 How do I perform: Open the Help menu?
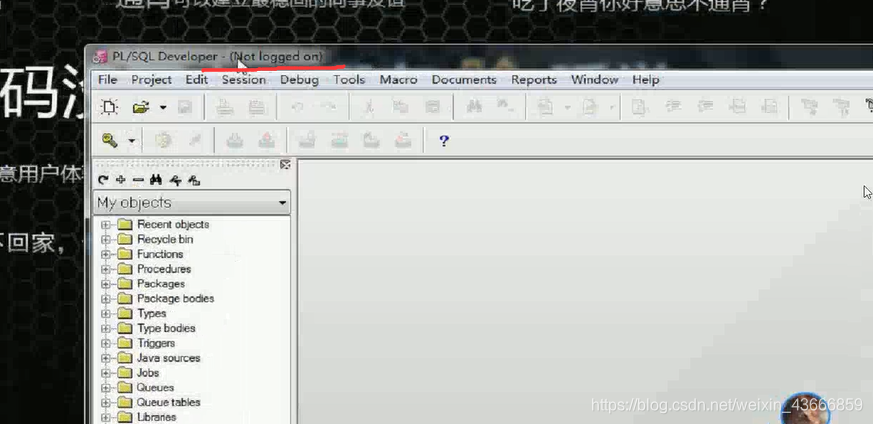(646, 80)
